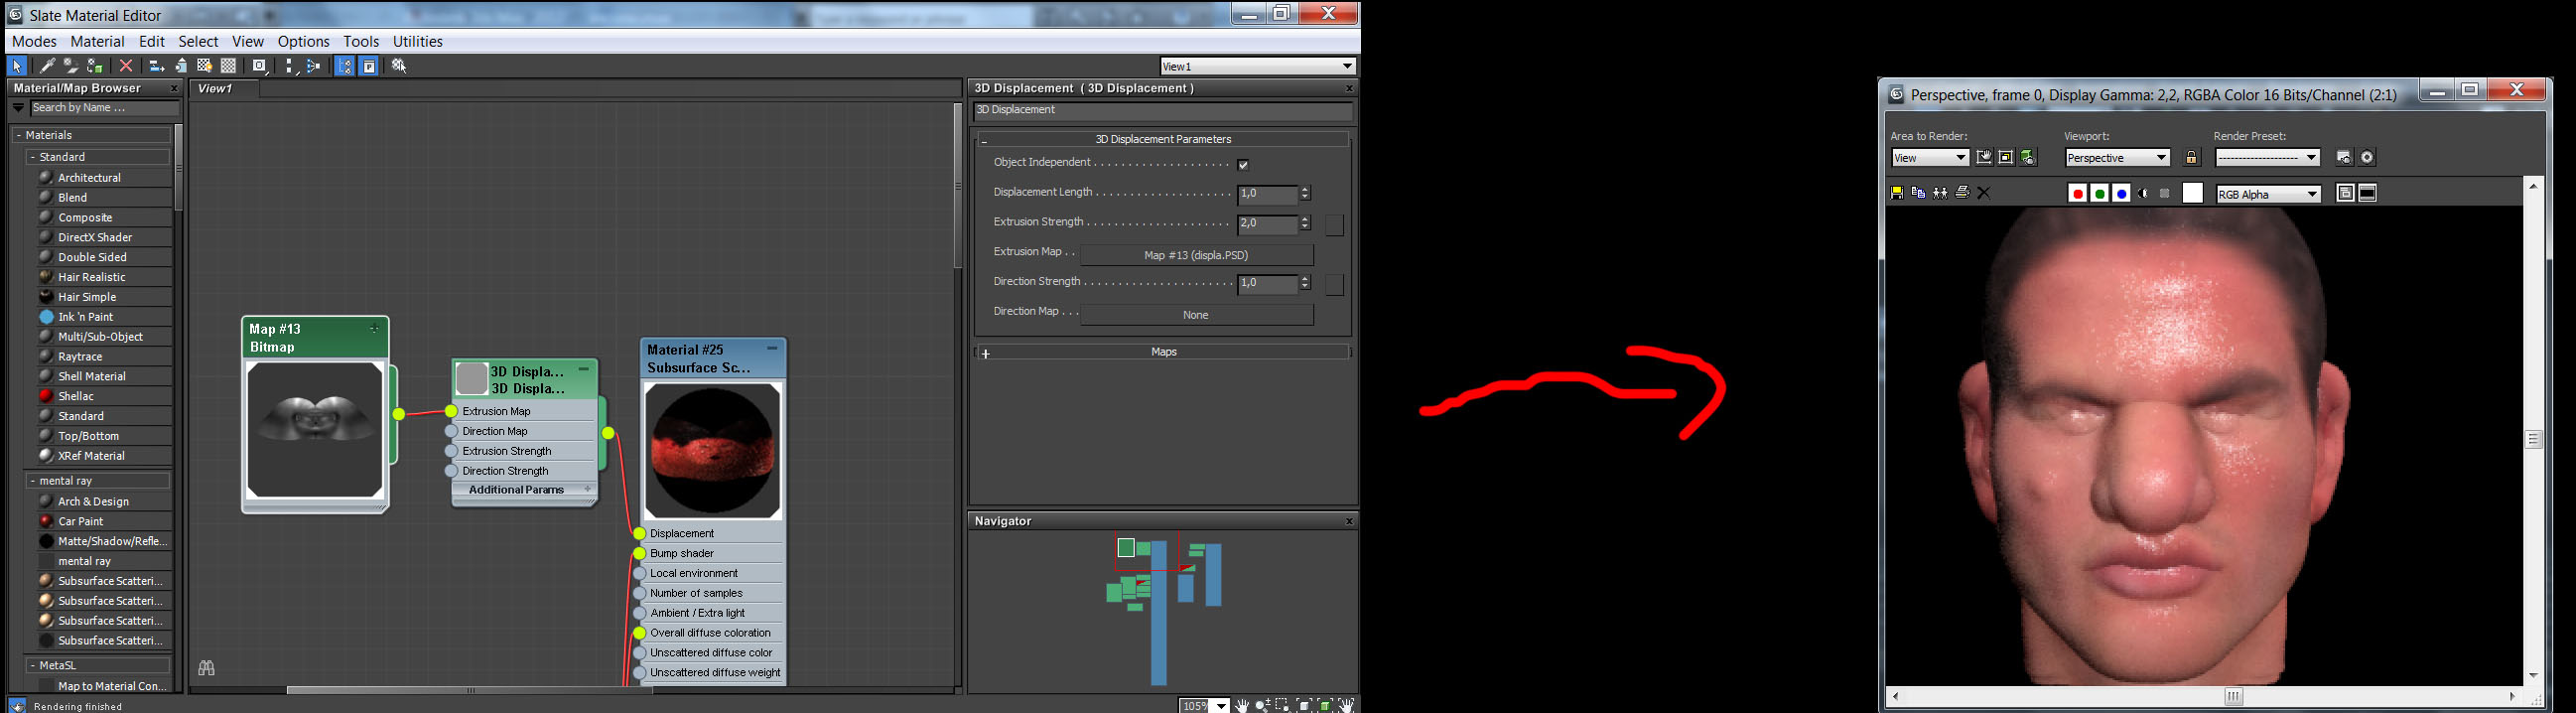The height and width of the screenshot is (713, 2576).
Task: Open the Area to Render dropdown
Action: point(1930,158)
